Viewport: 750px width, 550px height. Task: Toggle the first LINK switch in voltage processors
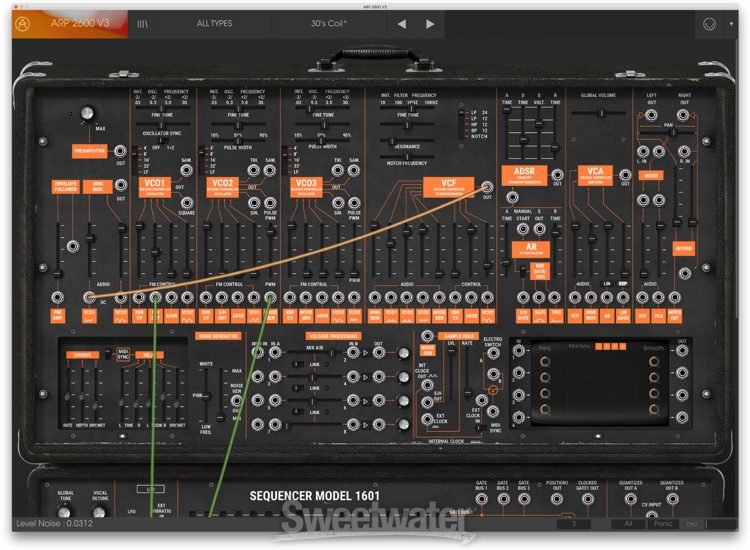pyautogui.click(x=298, y=364)
